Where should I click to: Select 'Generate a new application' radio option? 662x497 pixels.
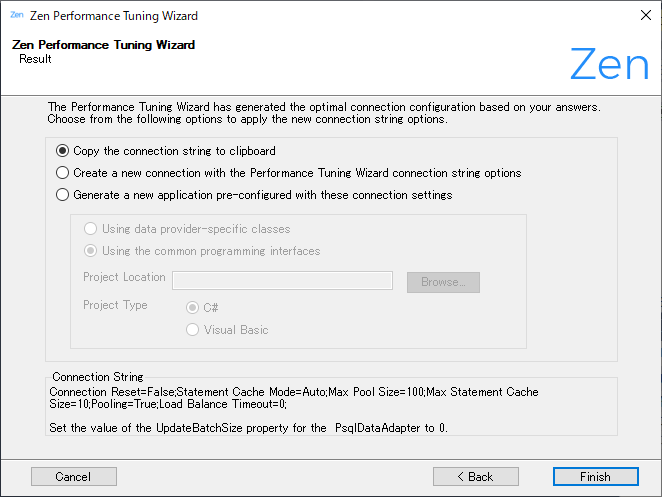pyautogui.click(x=63, y=195)
